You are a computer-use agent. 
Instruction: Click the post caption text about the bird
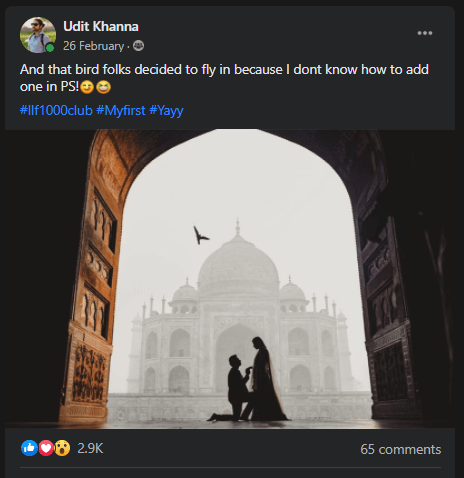[x=224, y=78]
